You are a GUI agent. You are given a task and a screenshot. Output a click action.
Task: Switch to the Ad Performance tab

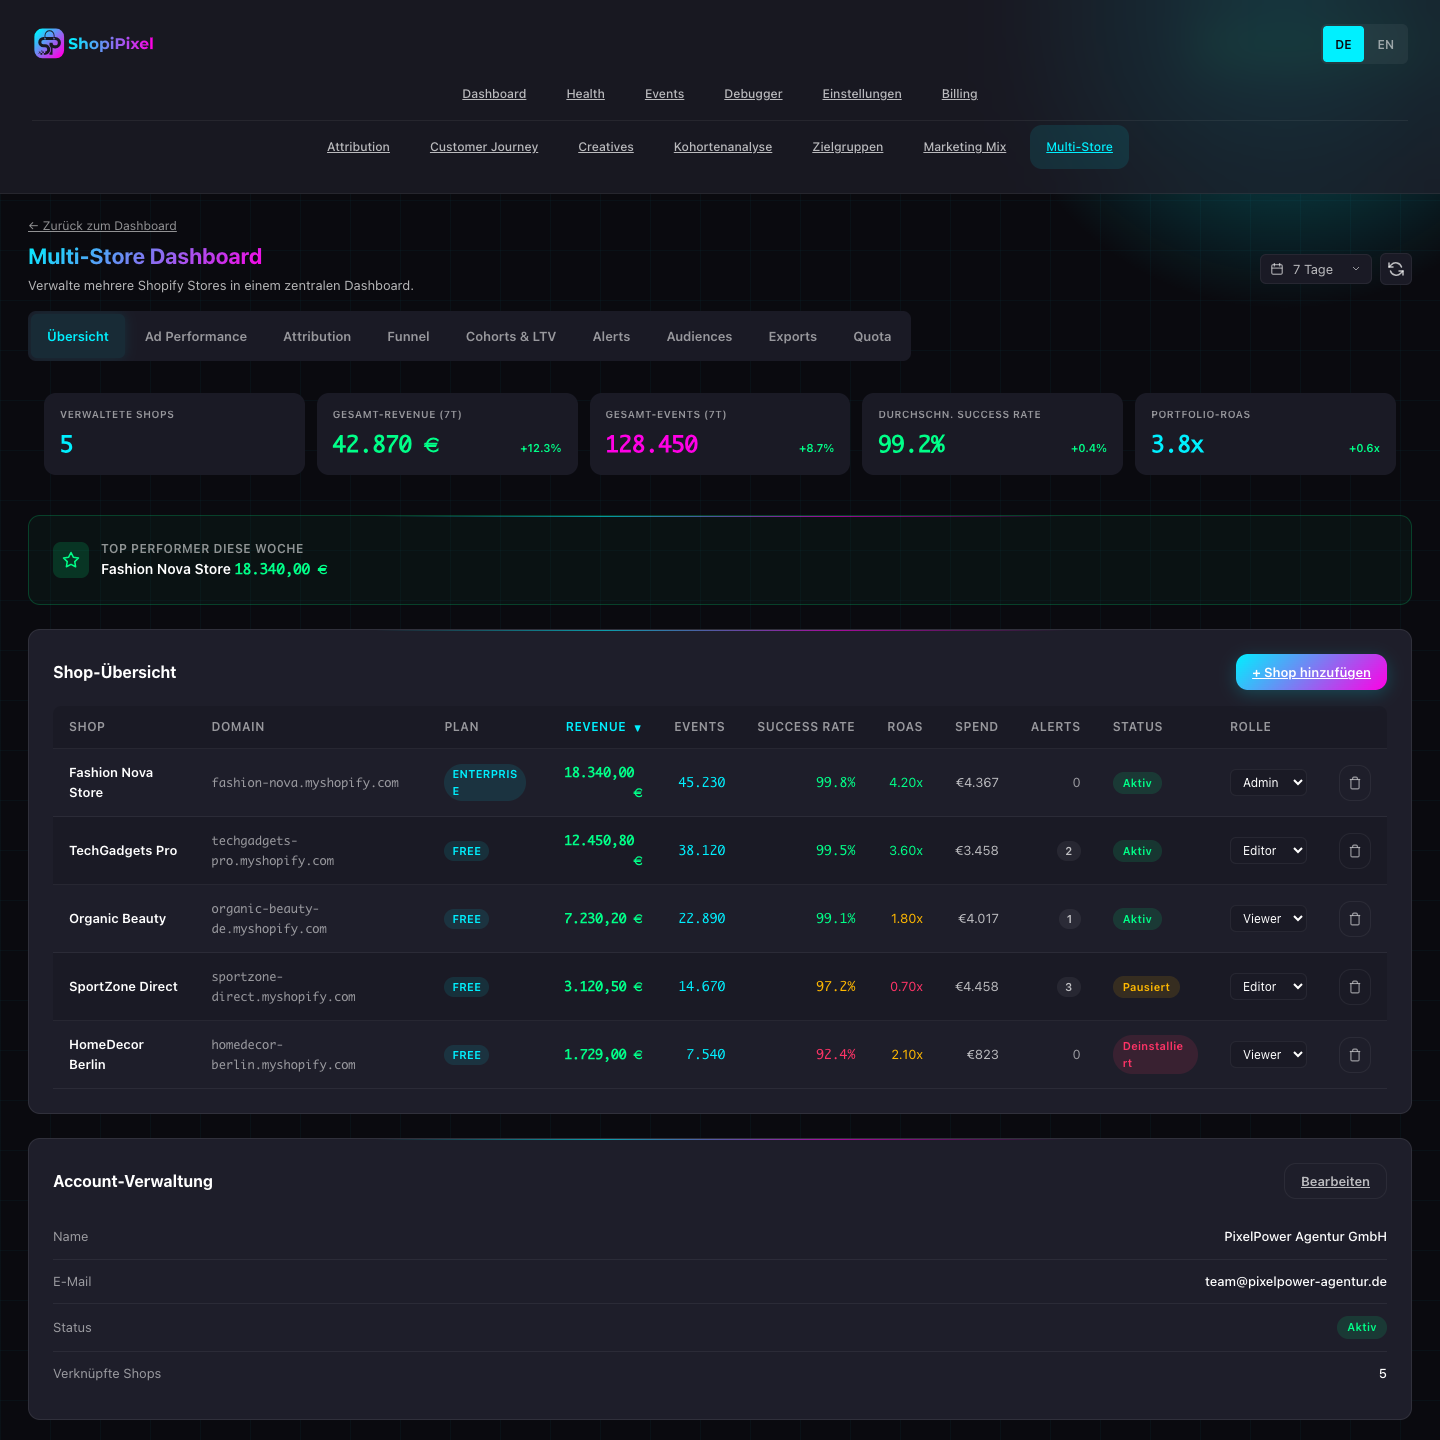click(196, 337)
